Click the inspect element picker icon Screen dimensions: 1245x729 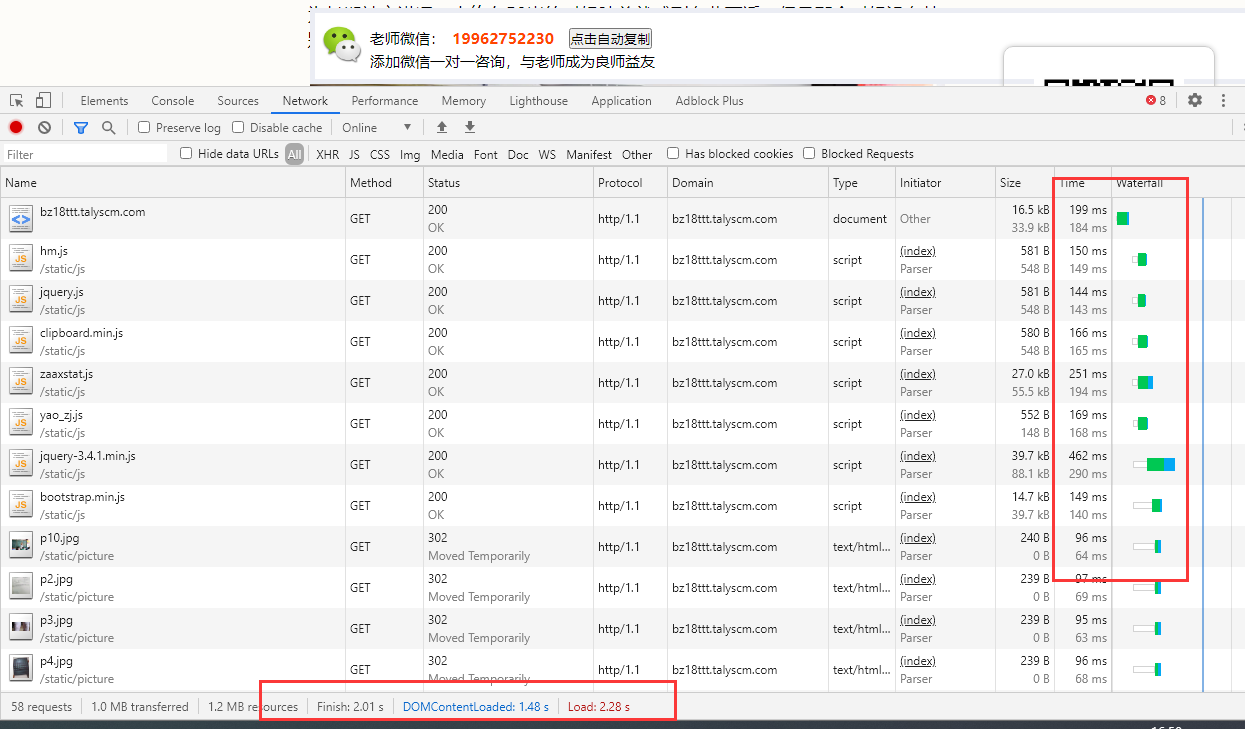(x=17, y=101)
